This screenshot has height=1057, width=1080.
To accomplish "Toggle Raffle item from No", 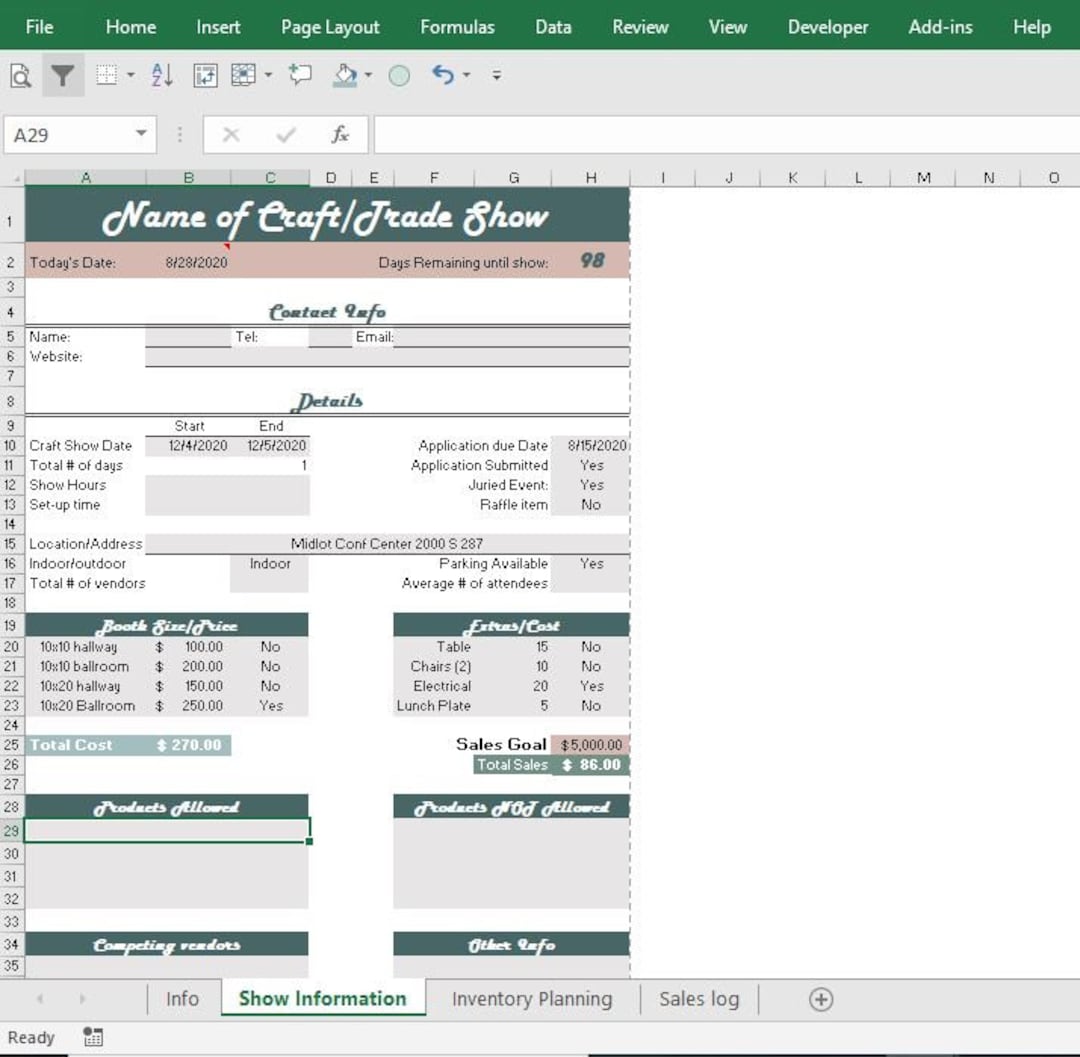I will point(590,505).
